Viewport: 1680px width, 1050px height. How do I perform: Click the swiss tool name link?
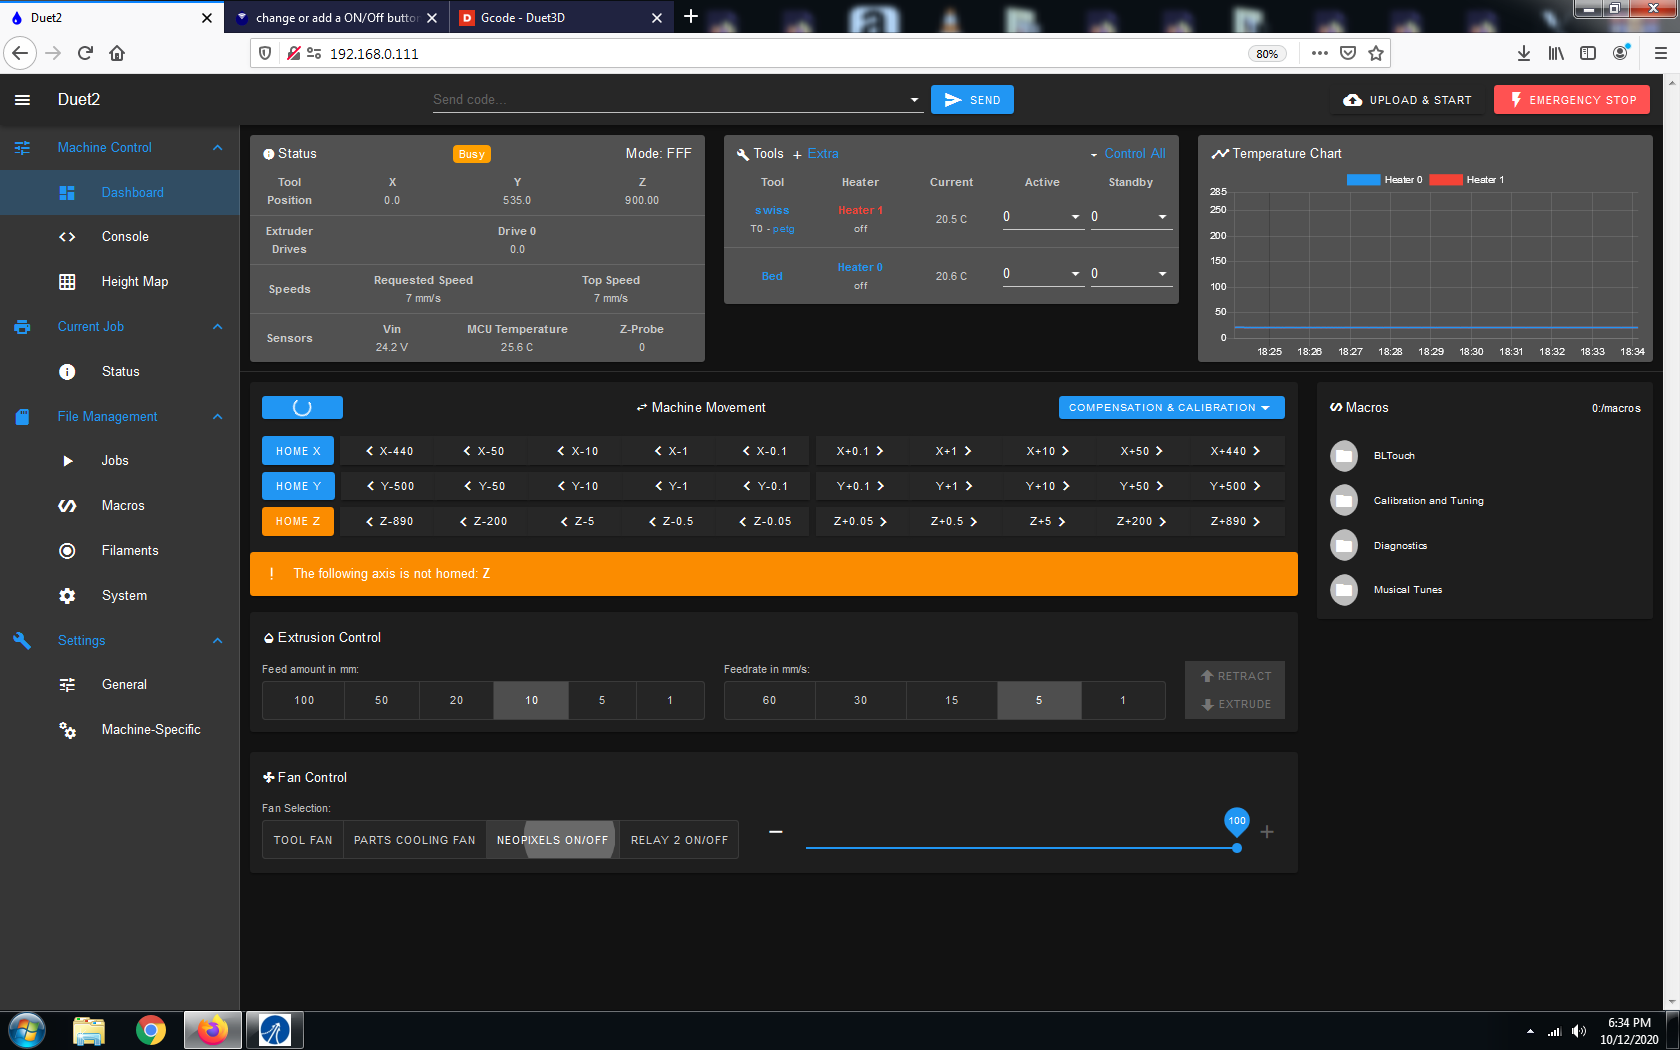[772, 210]
